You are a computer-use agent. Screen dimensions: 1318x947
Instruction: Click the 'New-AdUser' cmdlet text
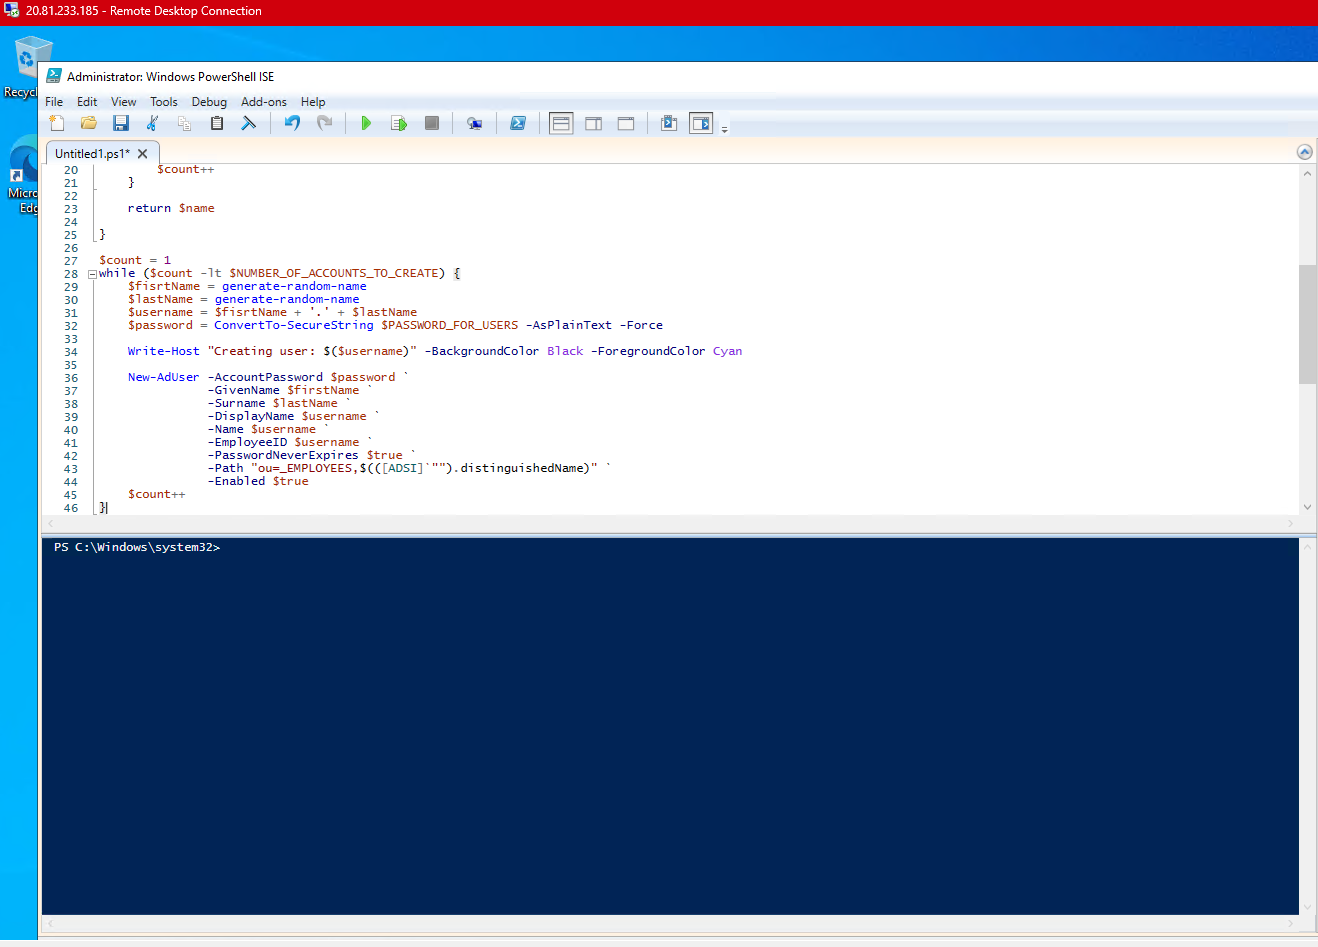click(x=163, y=377)
